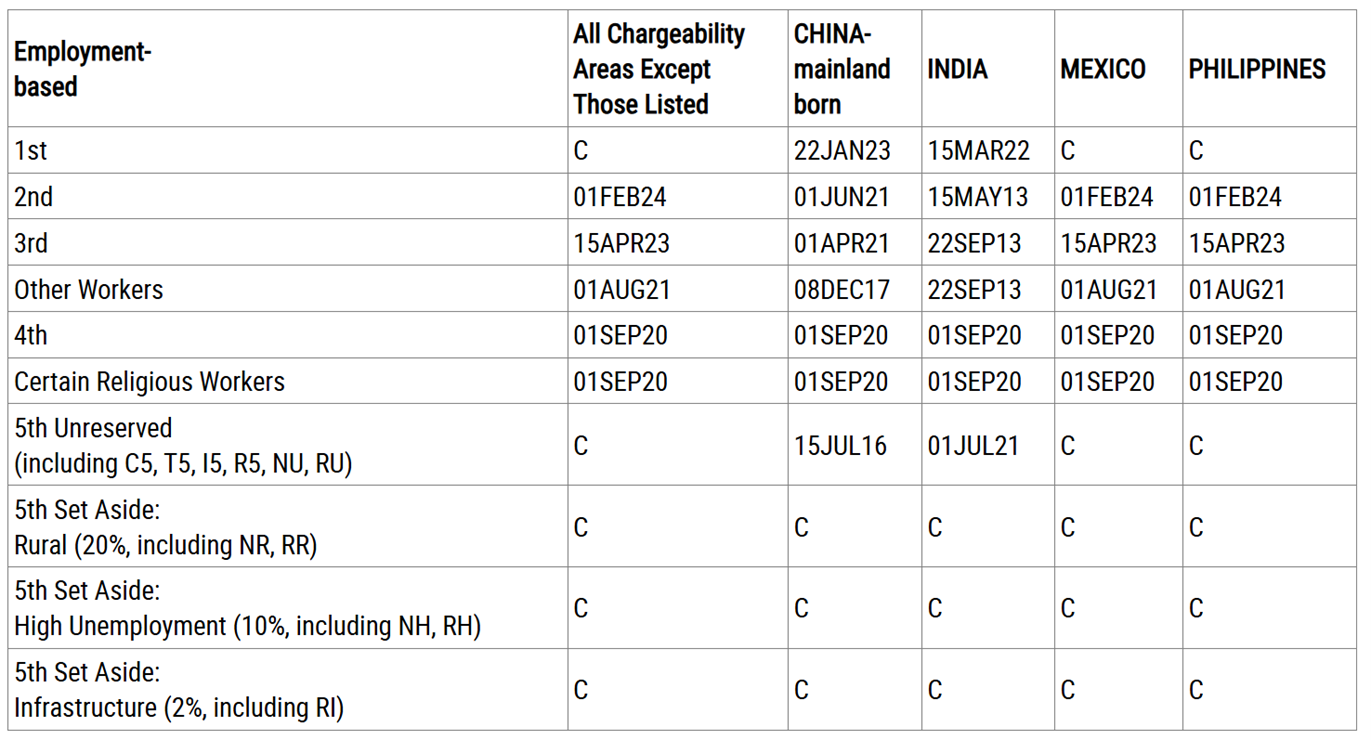Click the 01JUN21 date cell
This screenshot has width=1371, height=740.
tap(842, 197)
